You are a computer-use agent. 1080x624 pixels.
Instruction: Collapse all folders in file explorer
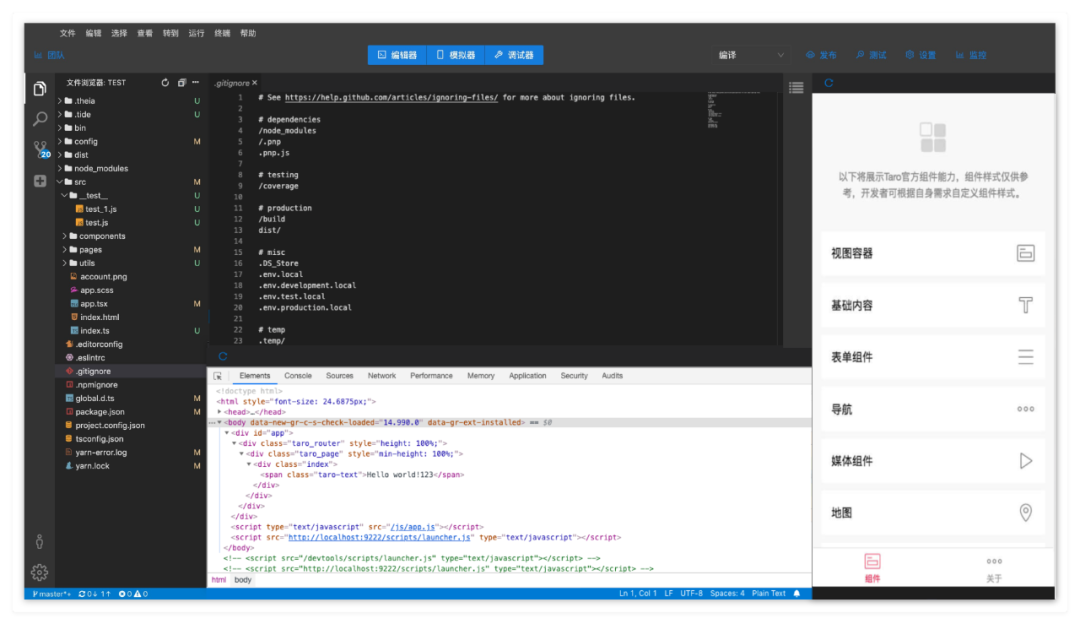click(x=181, y=83)
